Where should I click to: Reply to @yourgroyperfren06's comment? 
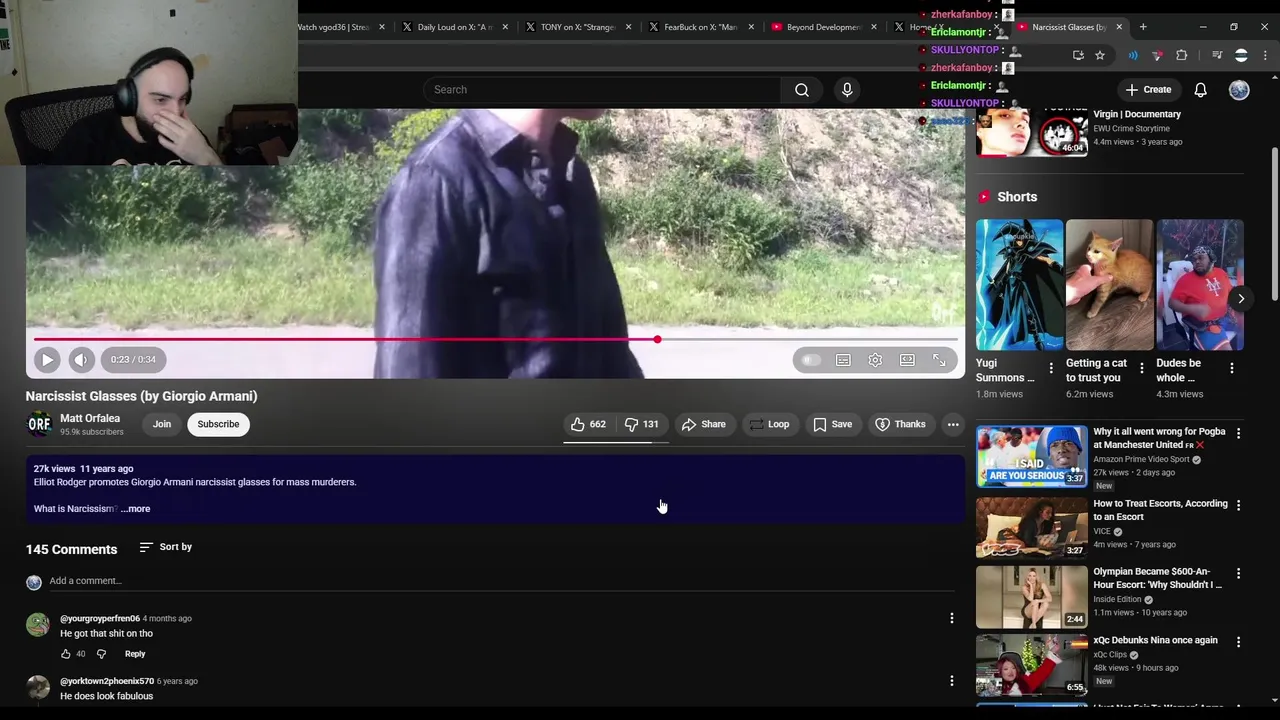point(135,654)
